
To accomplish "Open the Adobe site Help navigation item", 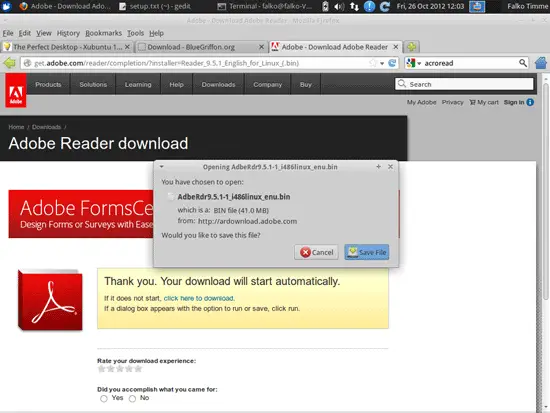I will [176, 84].
